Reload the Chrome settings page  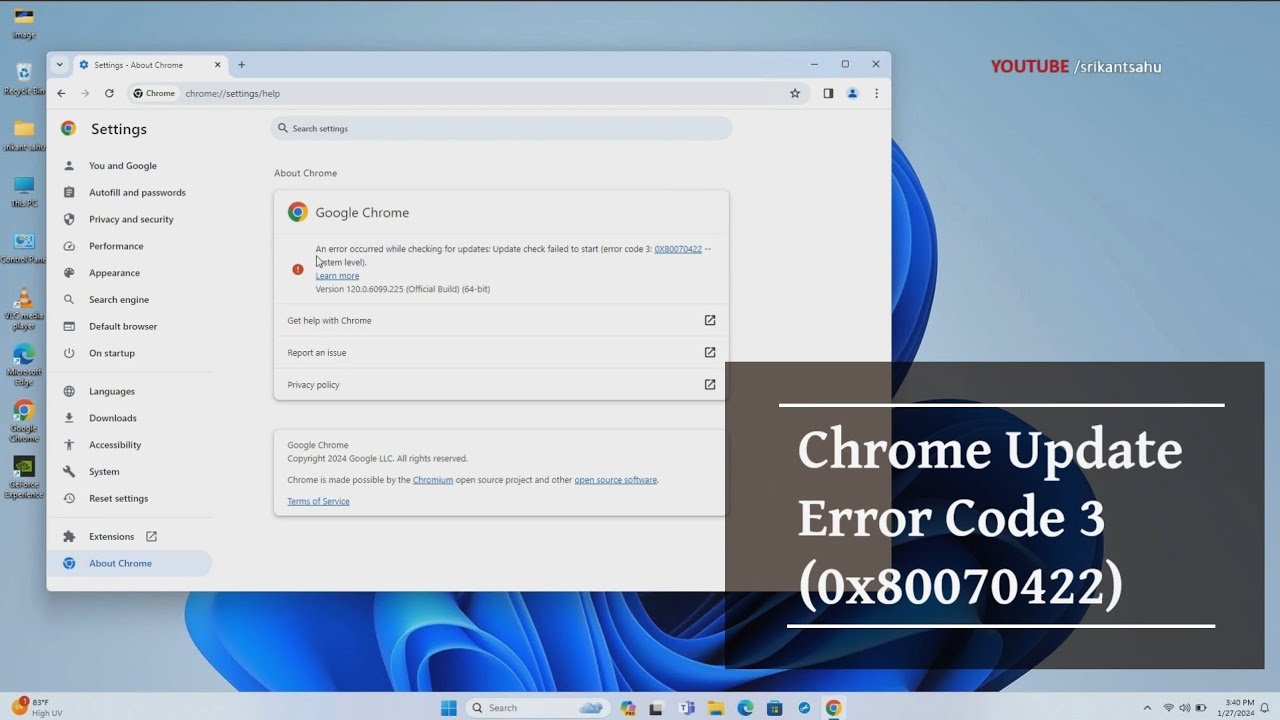(x=109, y=93)
